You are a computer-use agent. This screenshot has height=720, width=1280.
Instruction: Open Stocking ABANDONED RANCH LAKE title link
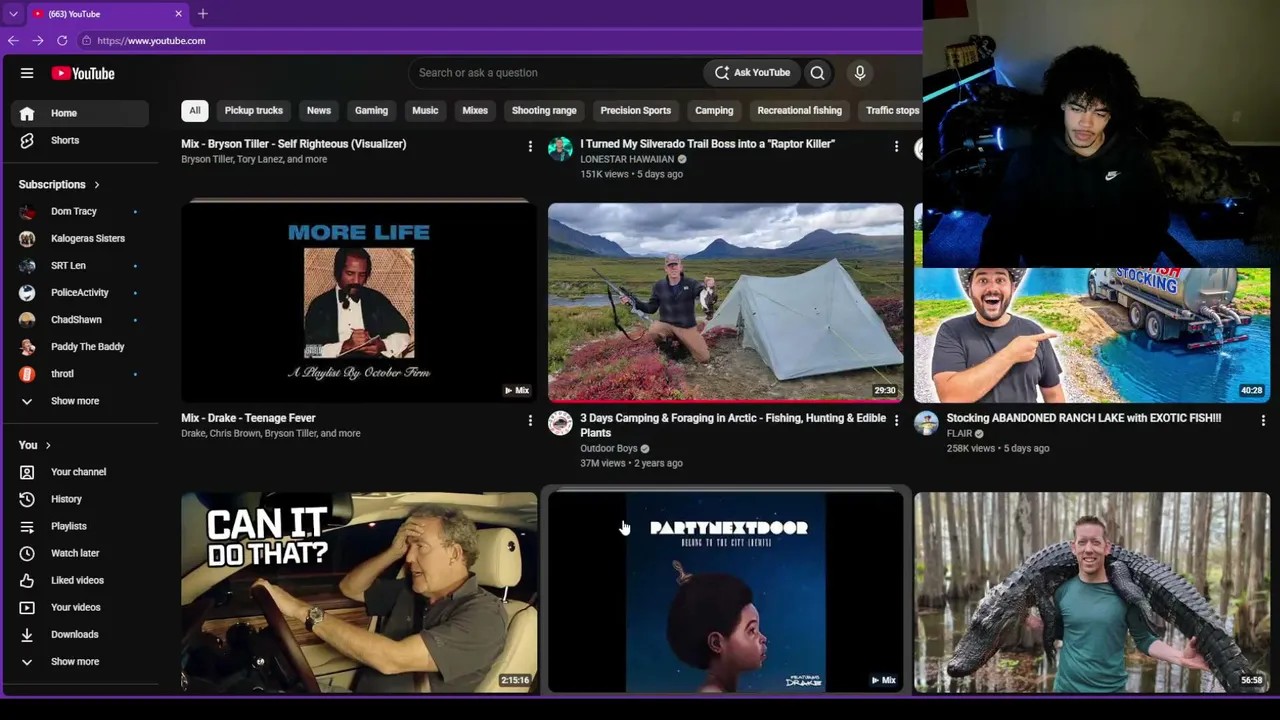(1084, 418)
